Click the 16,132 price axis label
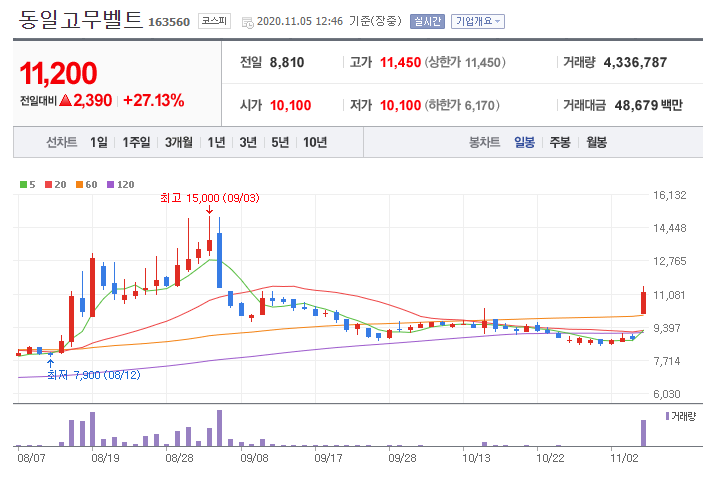 [x=669, y=195]
